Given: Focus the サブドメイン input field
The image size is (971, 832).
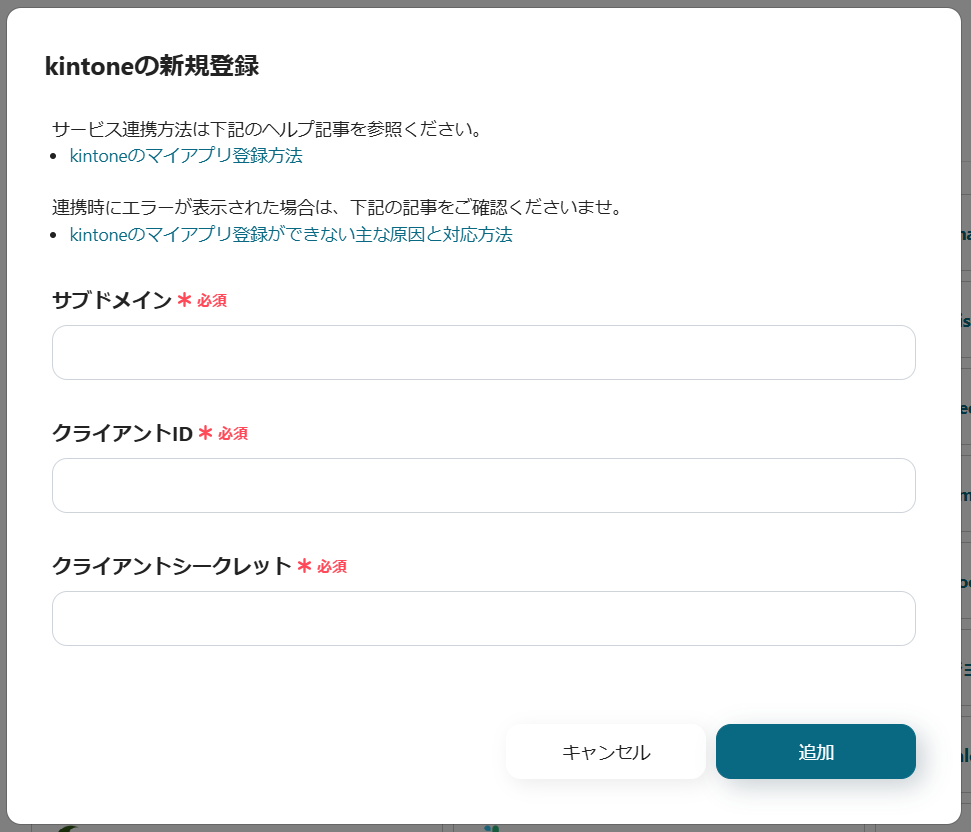Looking at the screenshot, I should click(484, 352).
